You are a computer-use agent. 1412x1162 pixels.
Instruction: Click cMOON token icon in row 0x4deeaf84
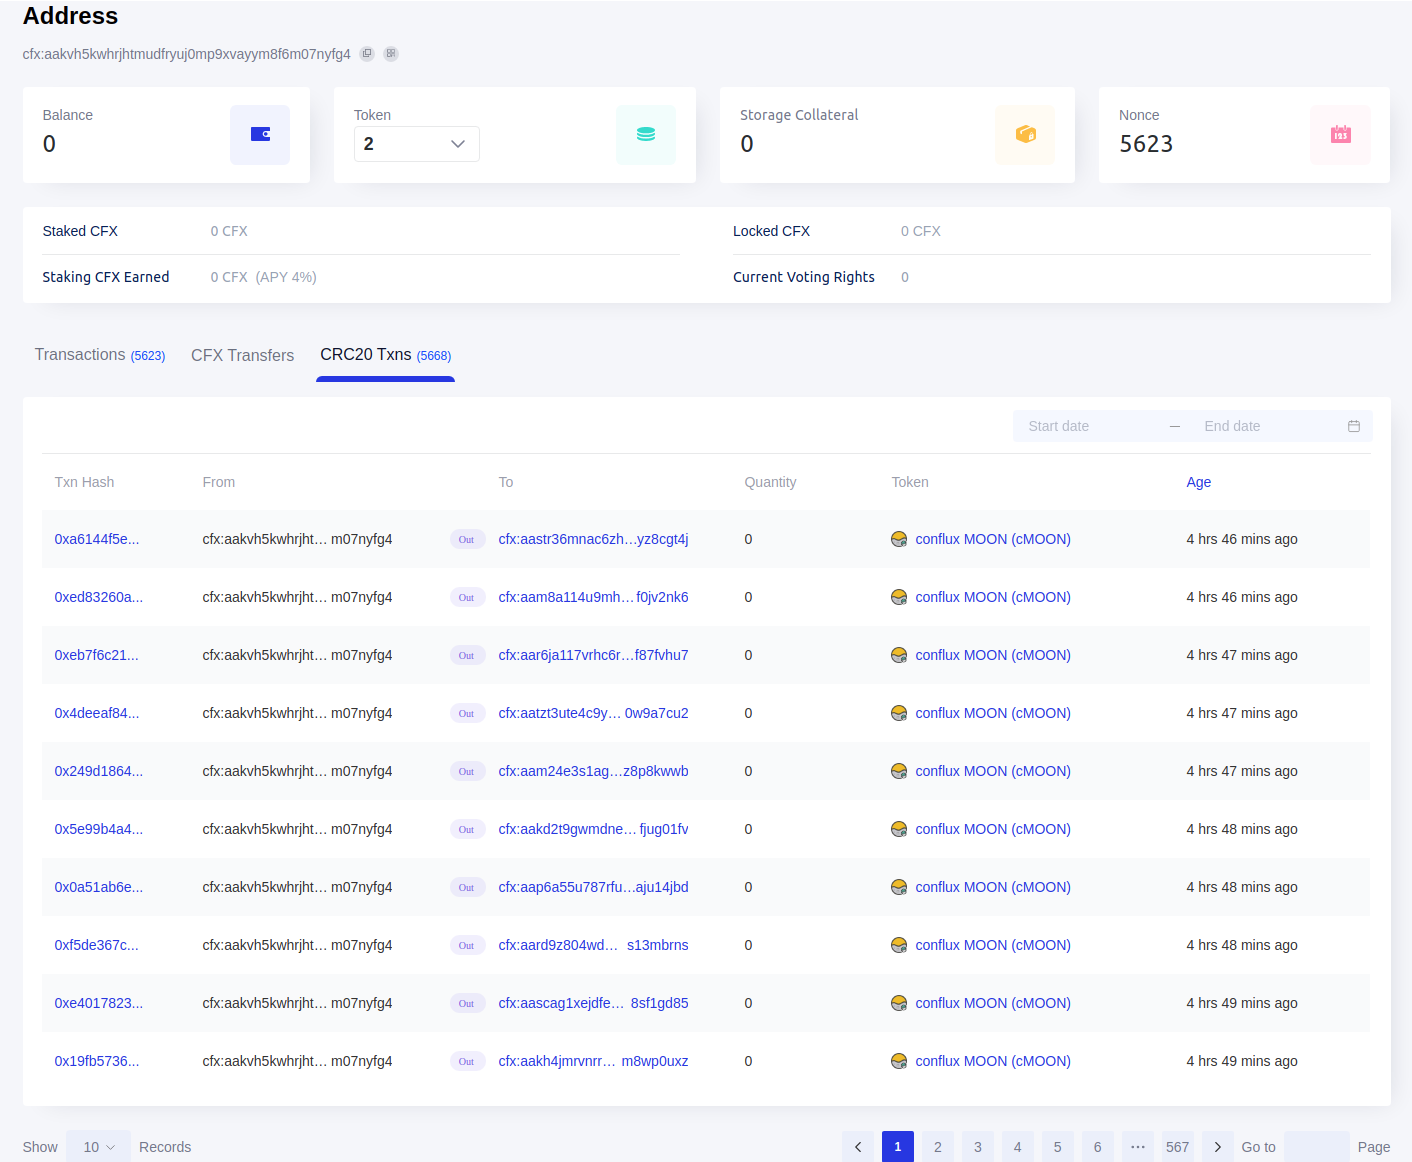pyautogui.click(x=899, y=713)
